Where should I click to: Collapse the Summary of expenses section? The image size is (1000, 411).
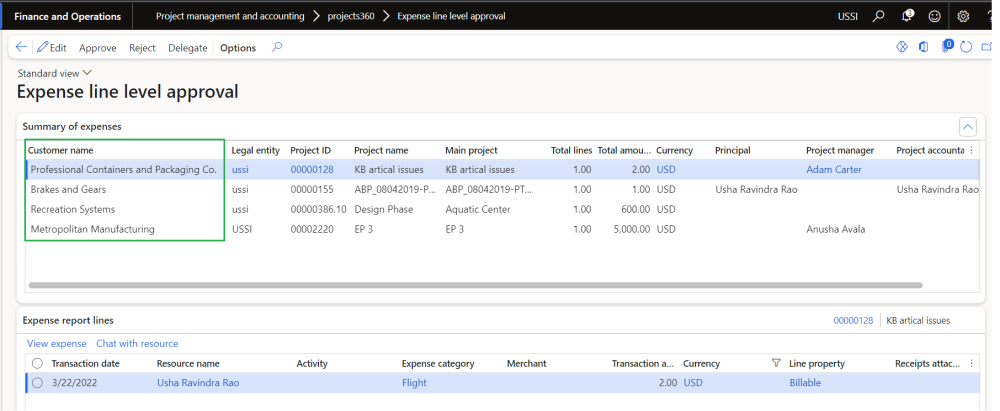[x=967, y=126]
